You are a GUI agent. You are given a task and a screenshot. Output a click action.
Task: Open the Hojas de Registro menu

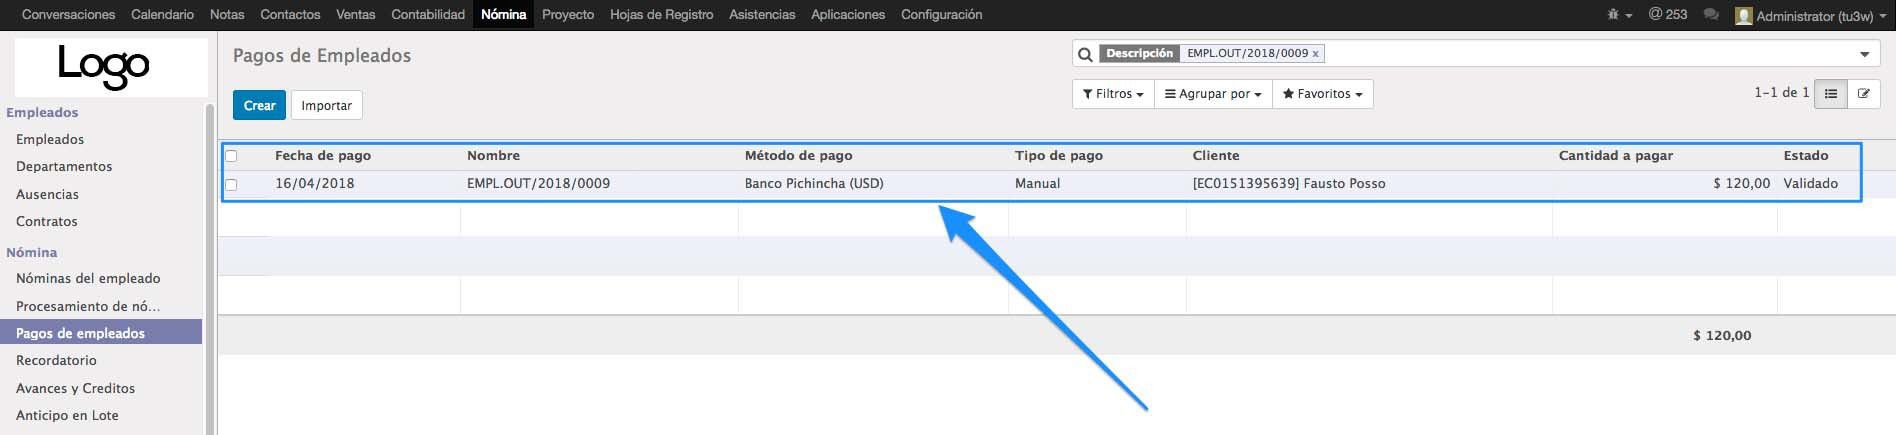point(661,15)
